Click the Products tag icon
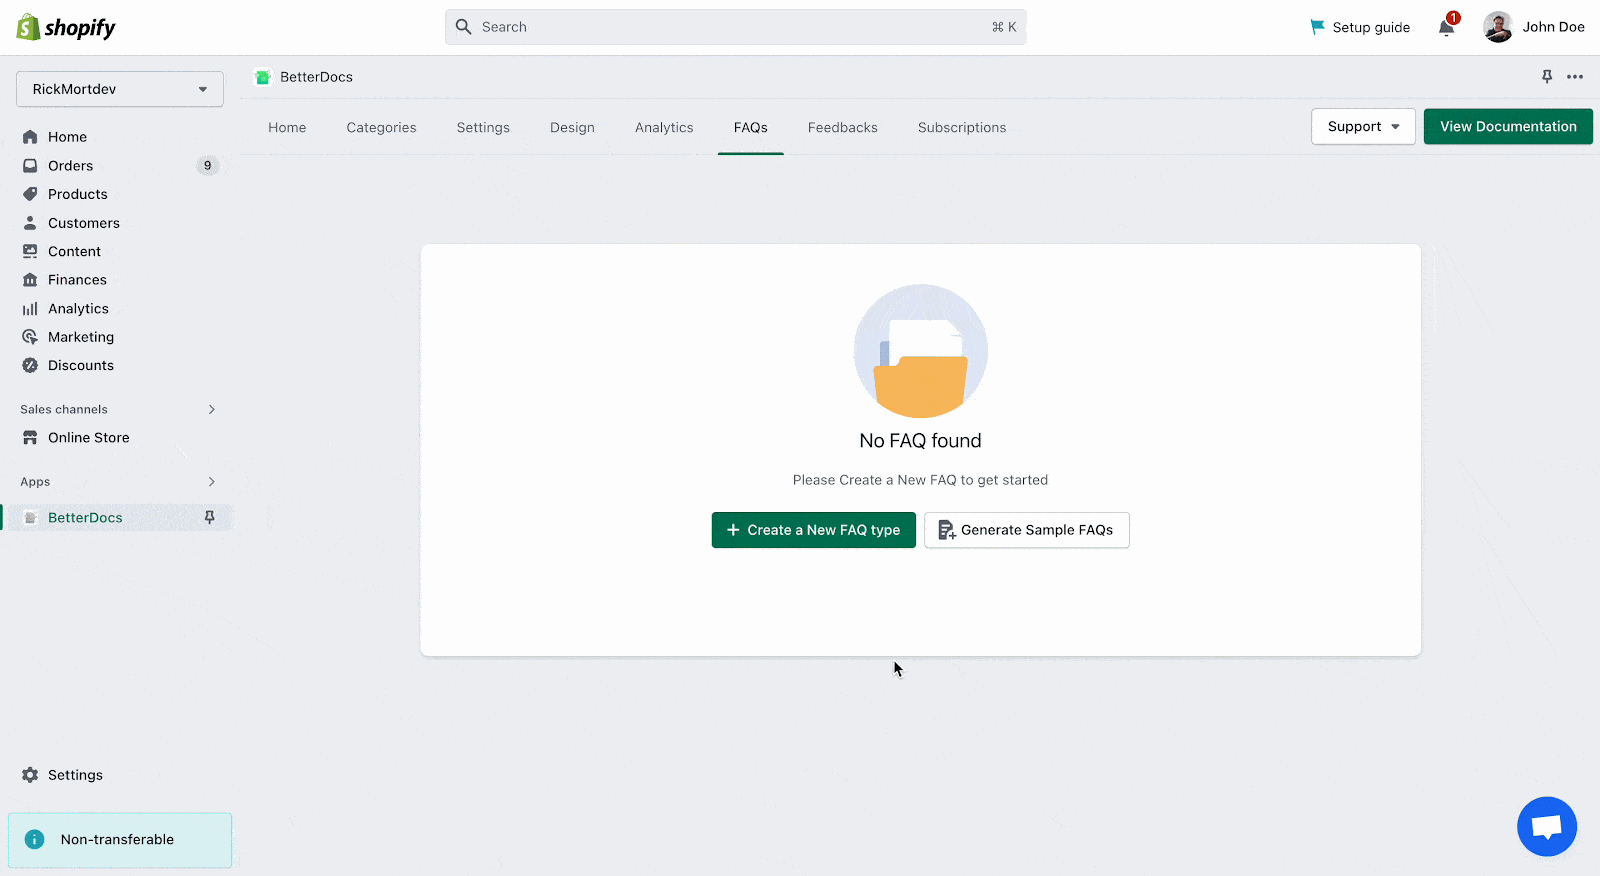This screenshot has width=1600, height=876. (30, 194)
